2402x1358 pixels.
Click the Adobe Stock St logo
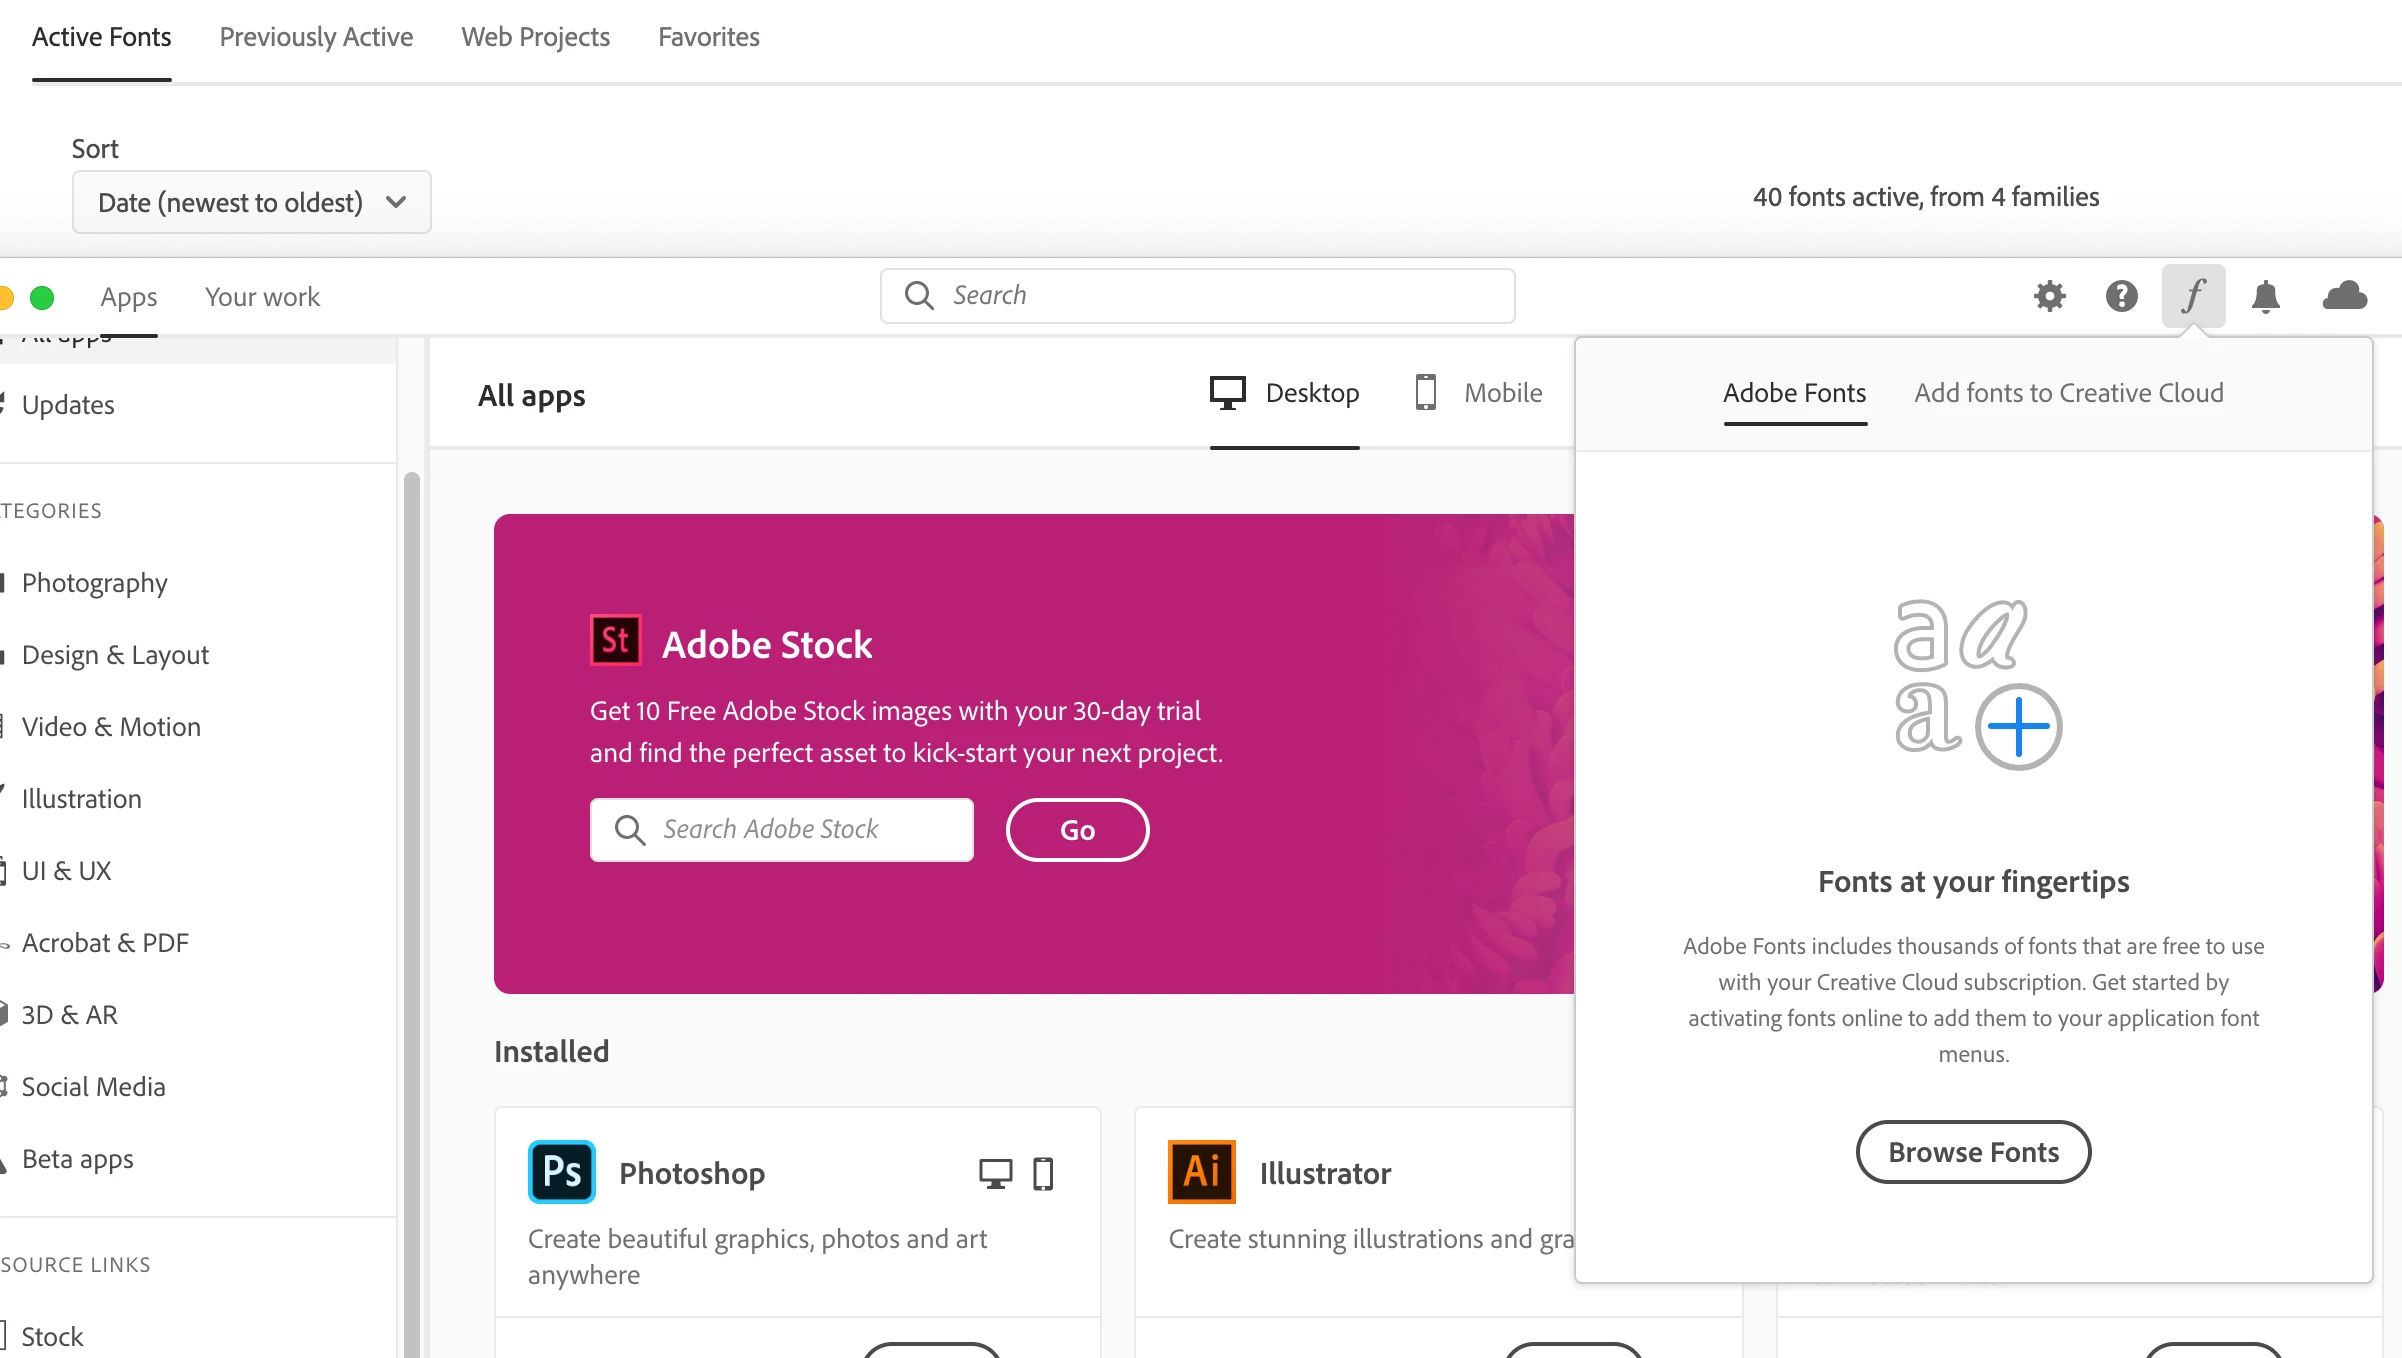pyautogui.click(x=616, y=640)
